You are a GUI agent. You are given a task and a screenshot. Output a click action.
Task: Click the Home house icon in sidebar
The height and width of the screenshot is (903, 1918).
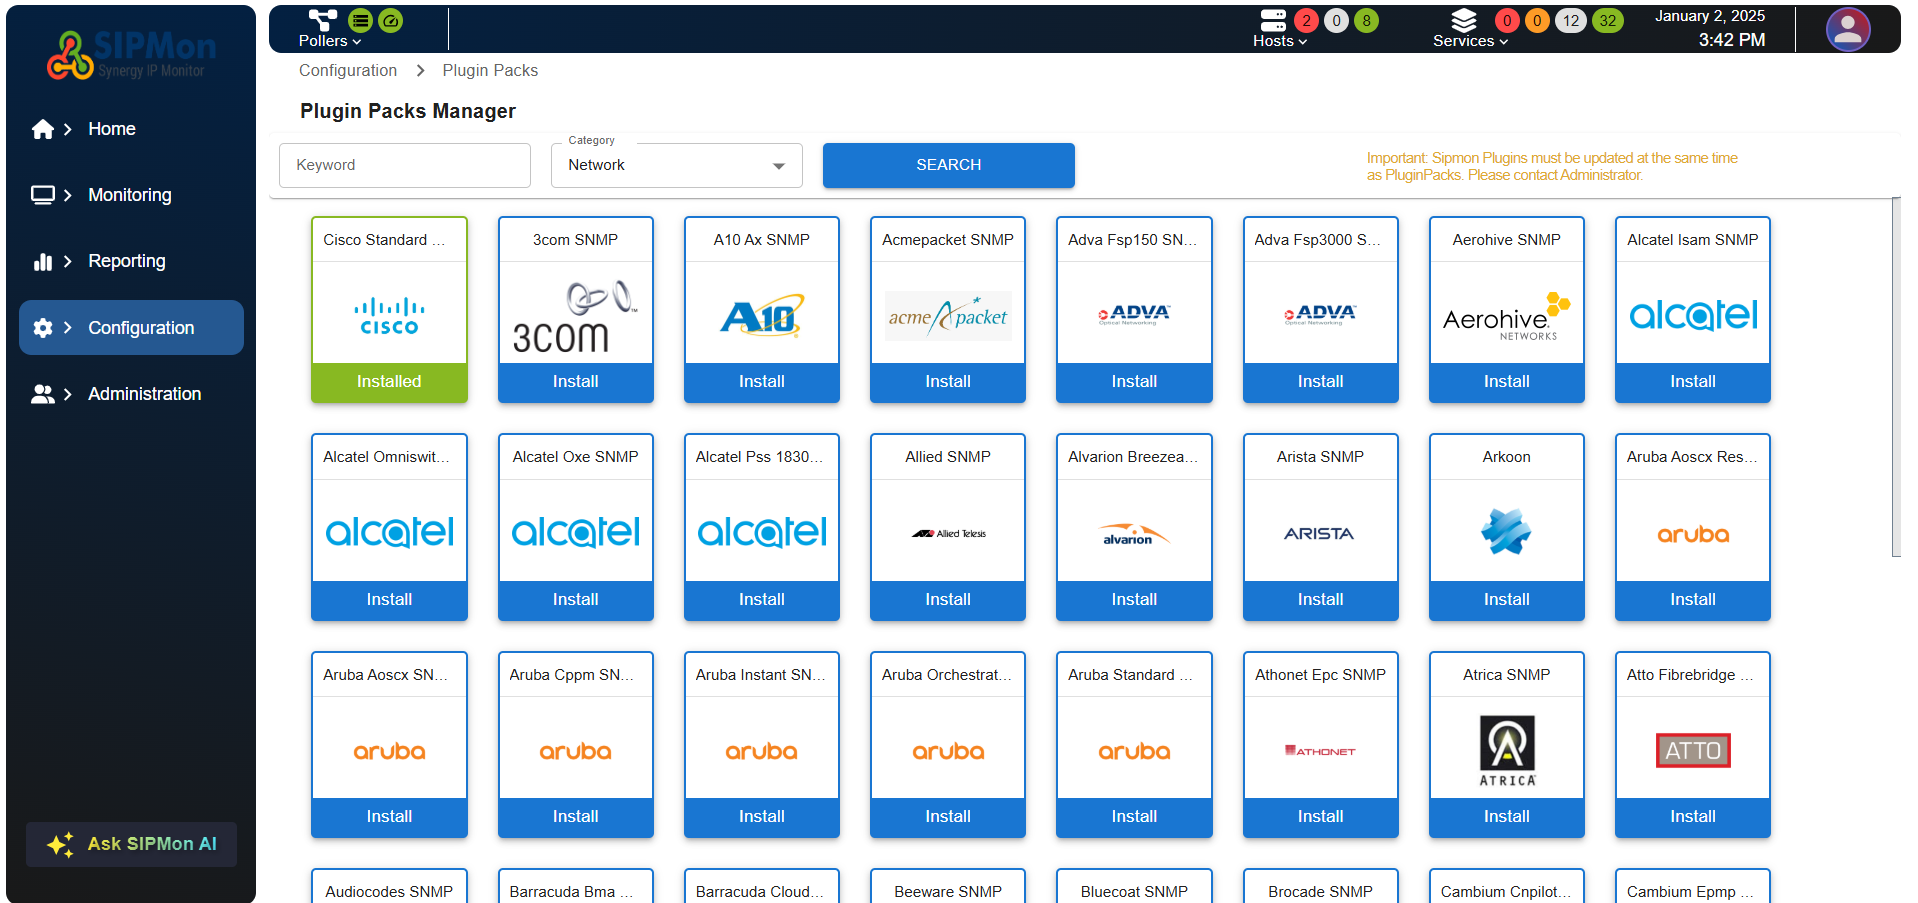pyautogui.click(x=43, y=129)
